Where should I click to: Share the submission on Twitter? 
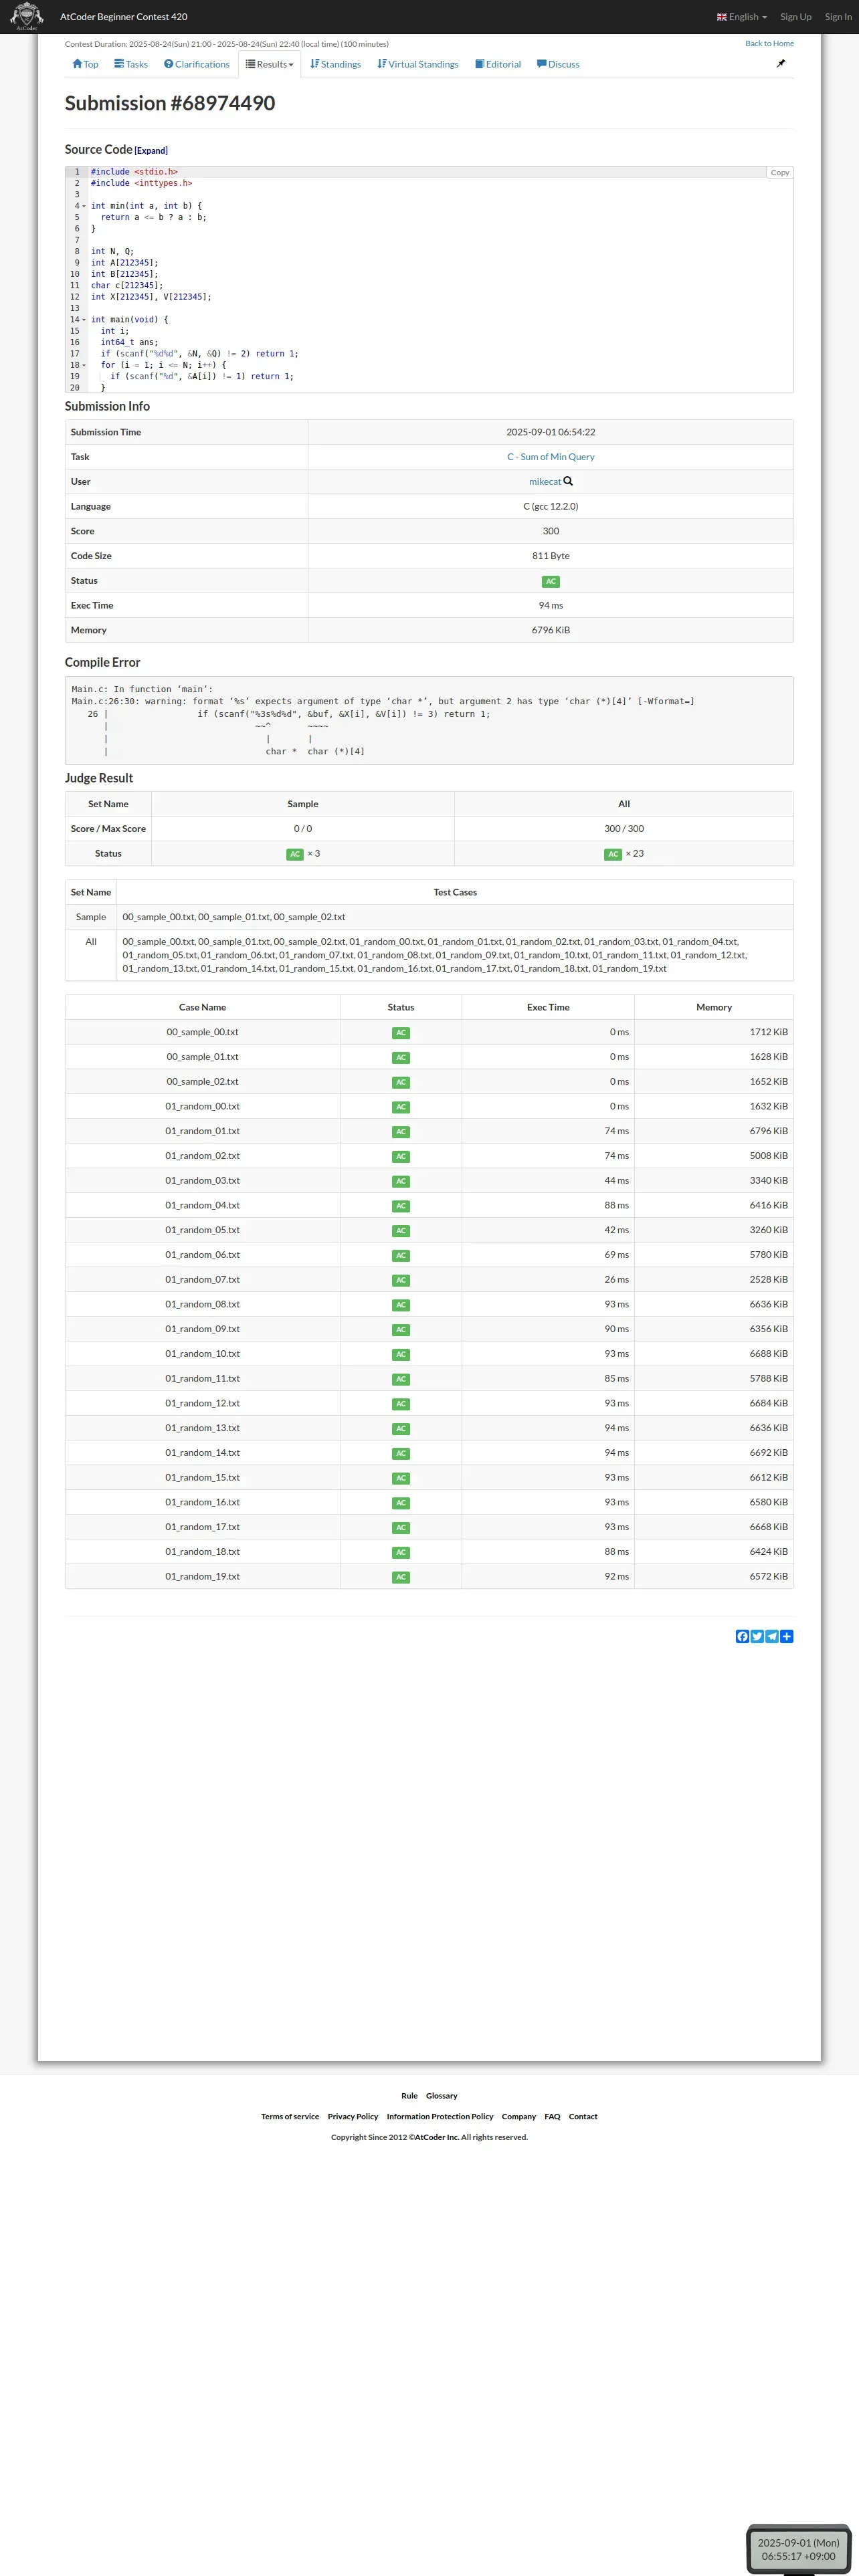757,1636
